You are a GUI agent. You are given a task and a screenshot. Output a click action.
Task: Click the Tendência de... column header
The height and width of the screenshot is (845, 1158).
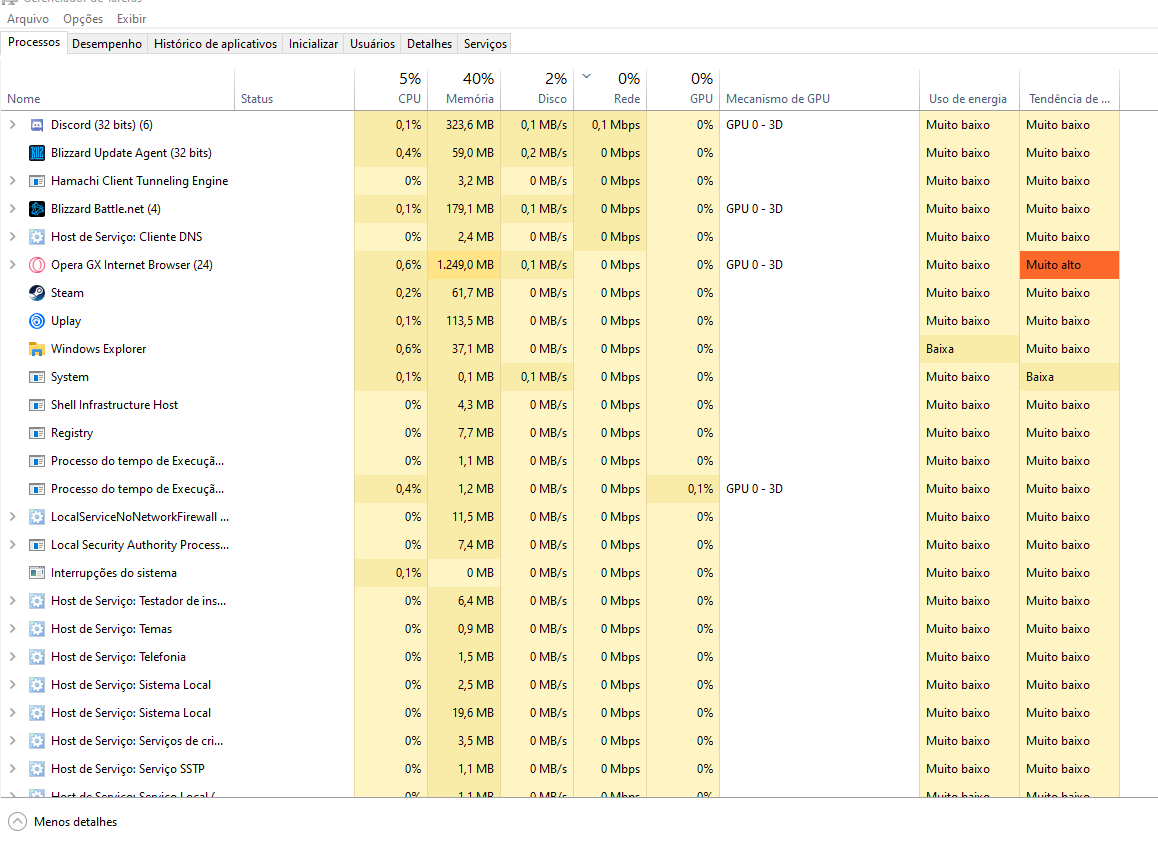point(1069,90)
